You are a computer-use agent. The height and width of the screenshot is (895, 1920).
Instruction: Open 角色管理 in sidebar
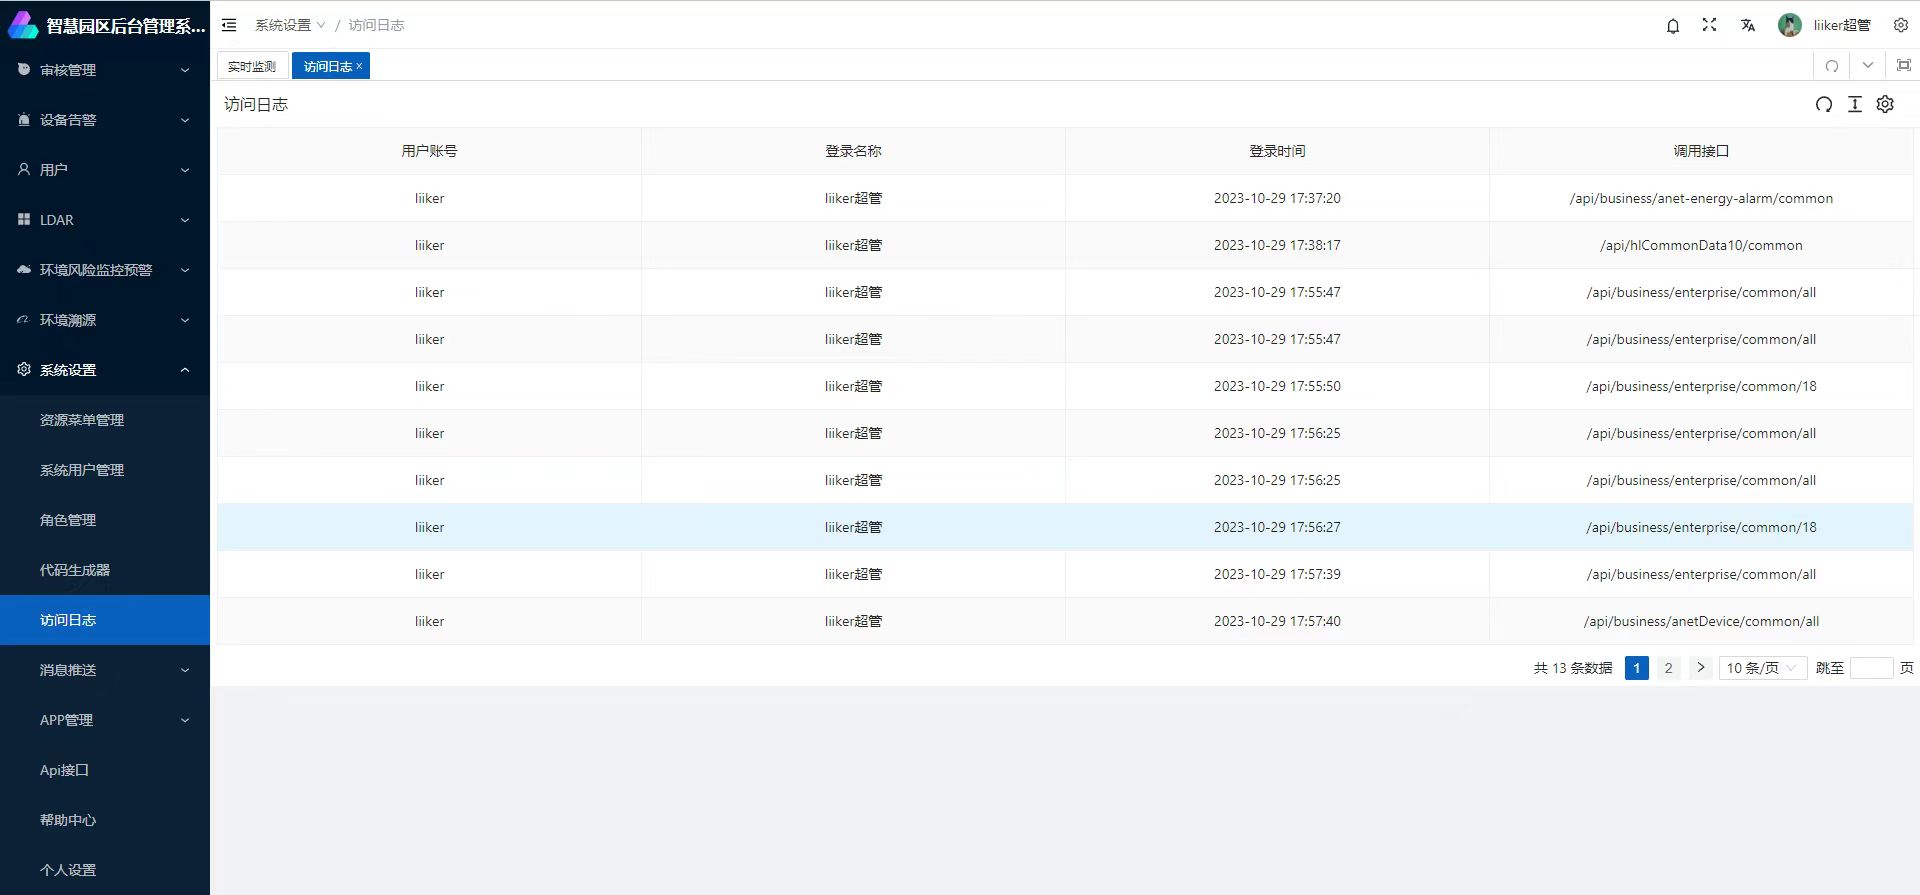pyautogui.click(x=105, y=520)
